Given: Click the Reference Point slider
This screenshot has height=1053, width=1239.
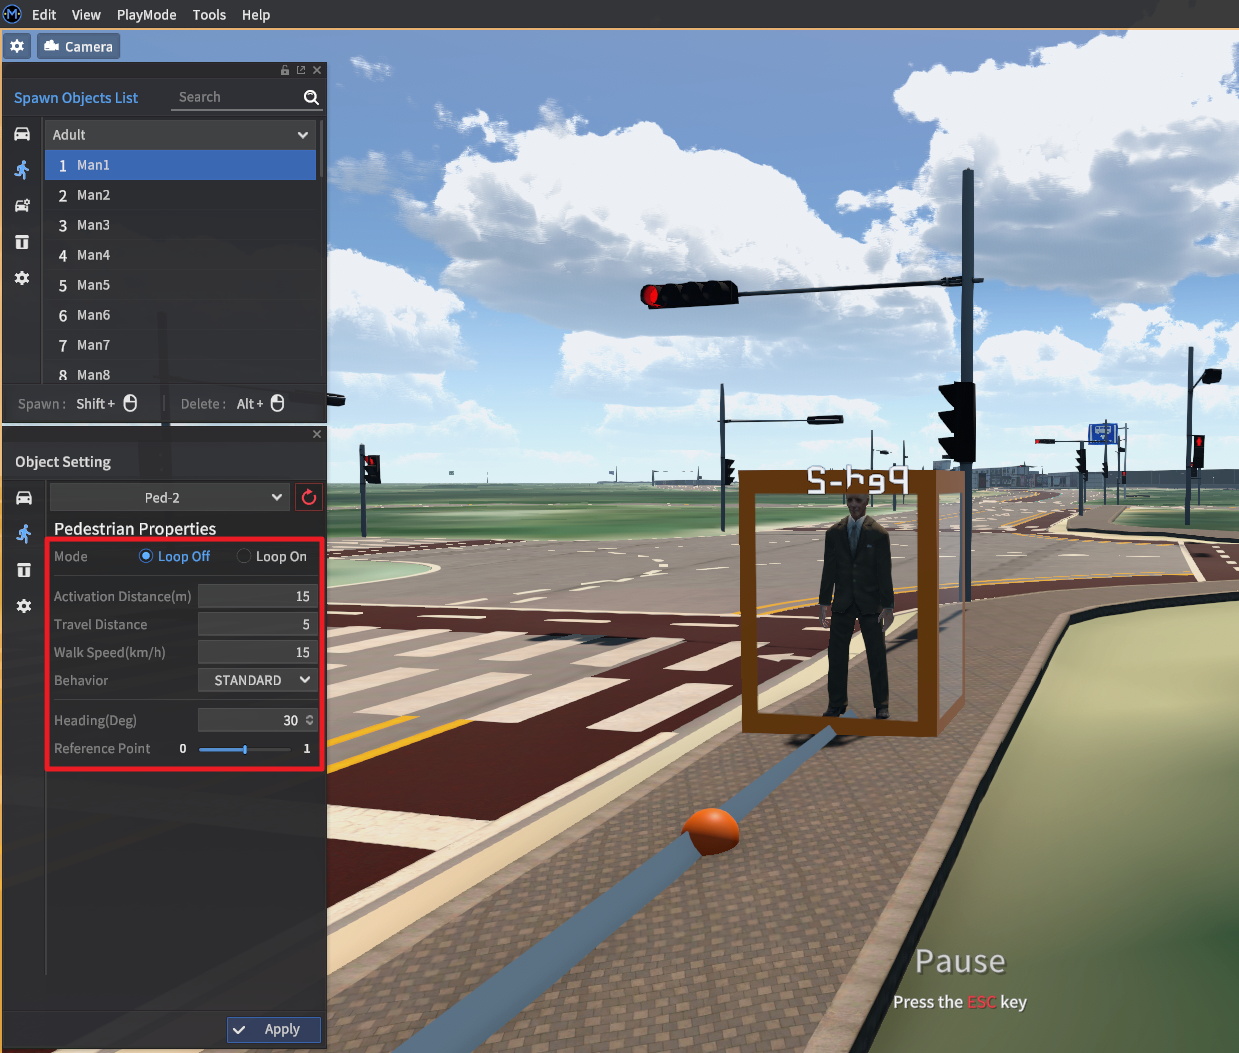Looking at the screenshot, I should 245,749.
